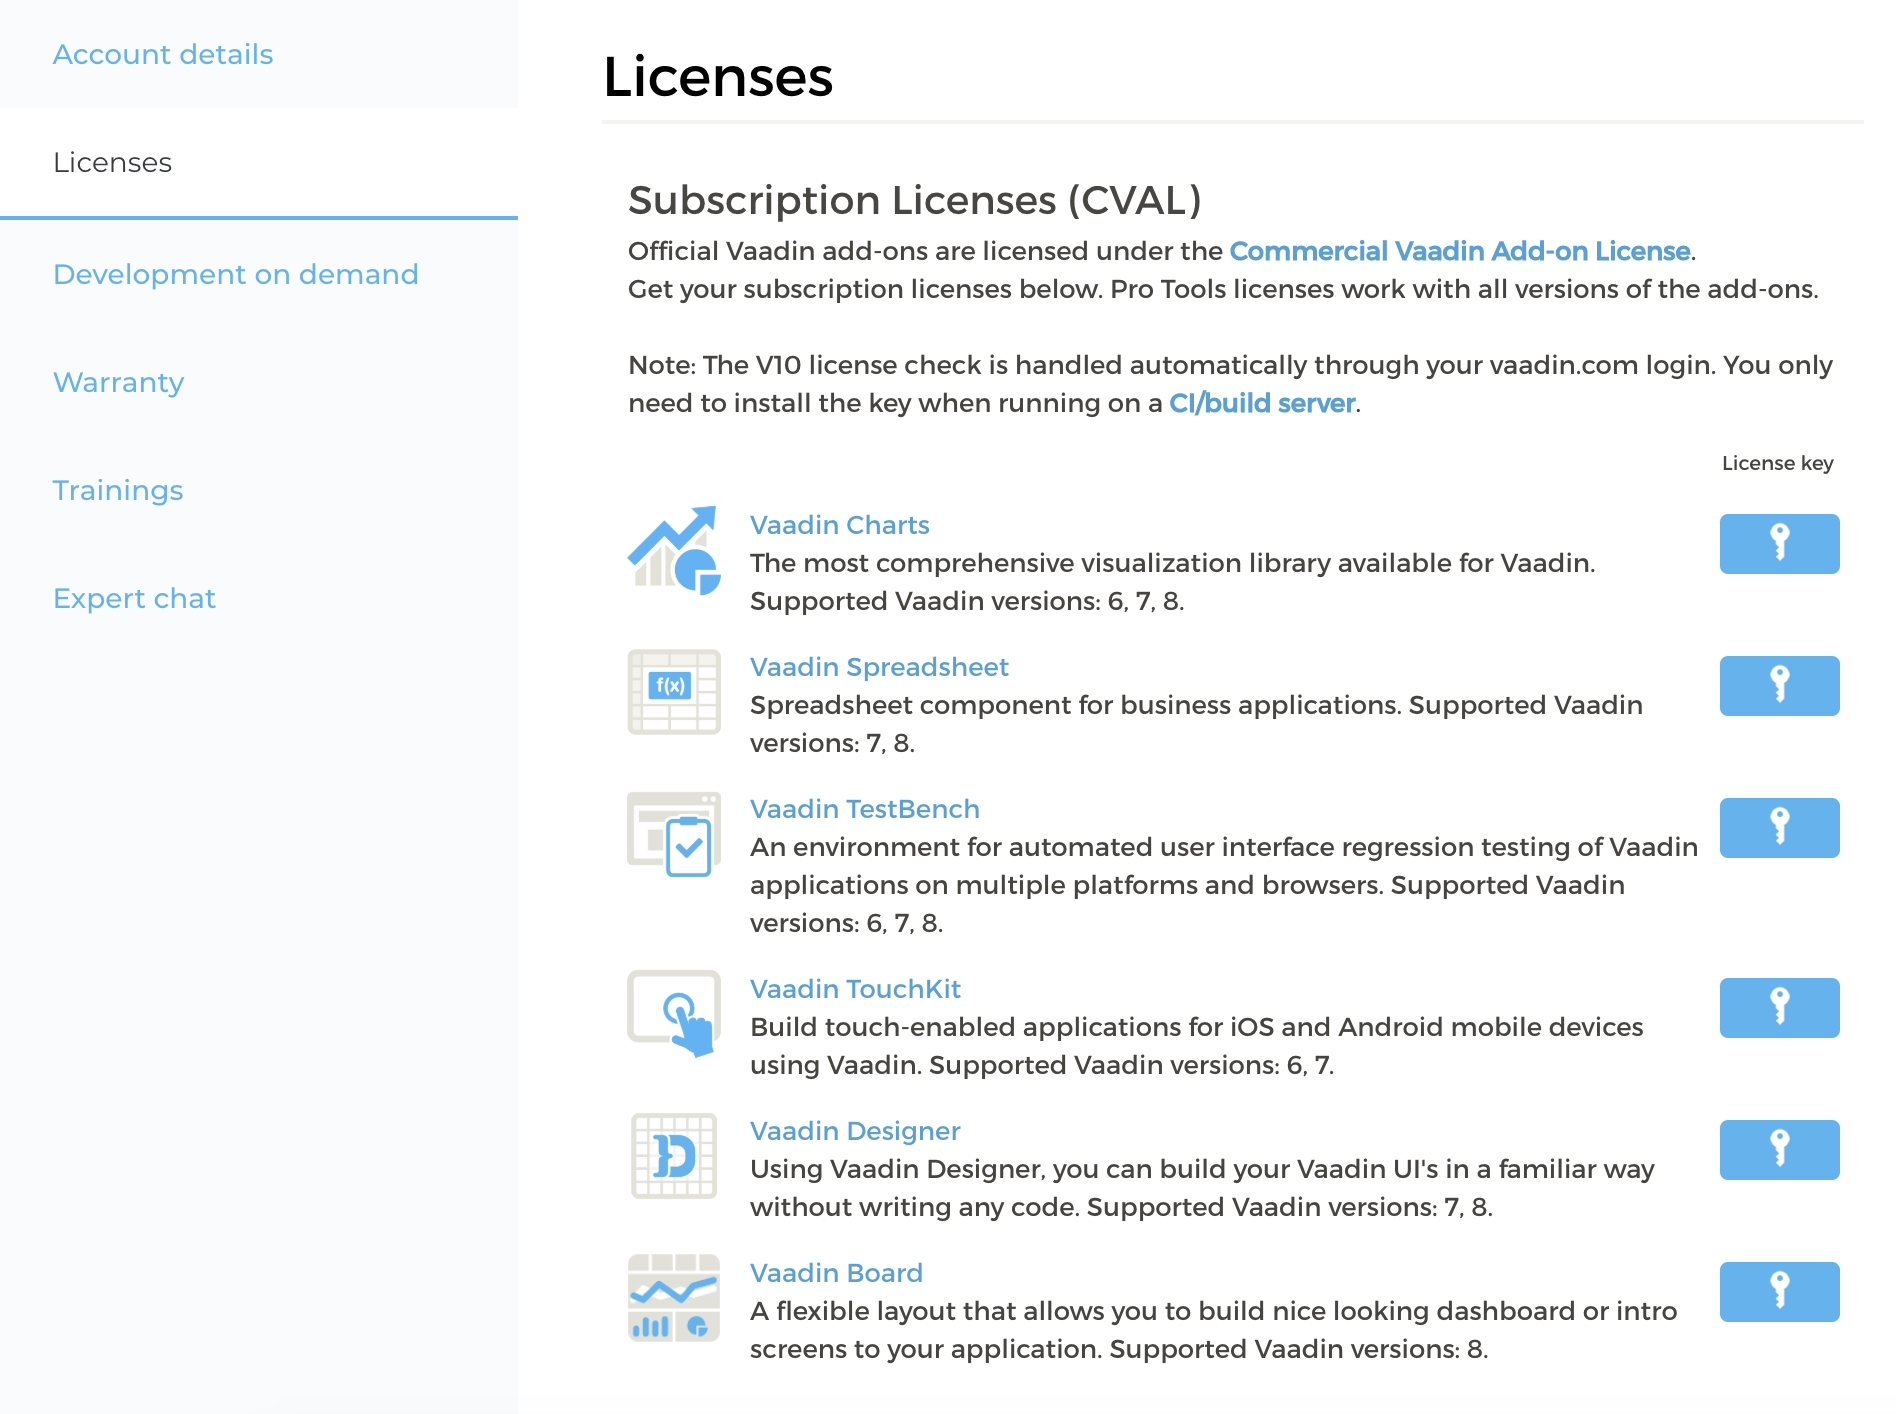Open Expert chat in the sidebar
Viewport: 1896px width, 1414px height.
(134, 598)
